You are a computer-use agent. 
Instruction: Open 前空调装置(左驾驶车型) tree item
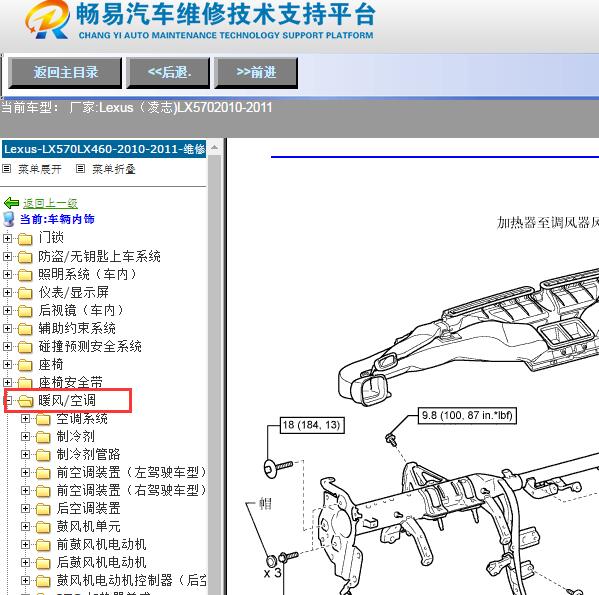[x=131, y=472]
